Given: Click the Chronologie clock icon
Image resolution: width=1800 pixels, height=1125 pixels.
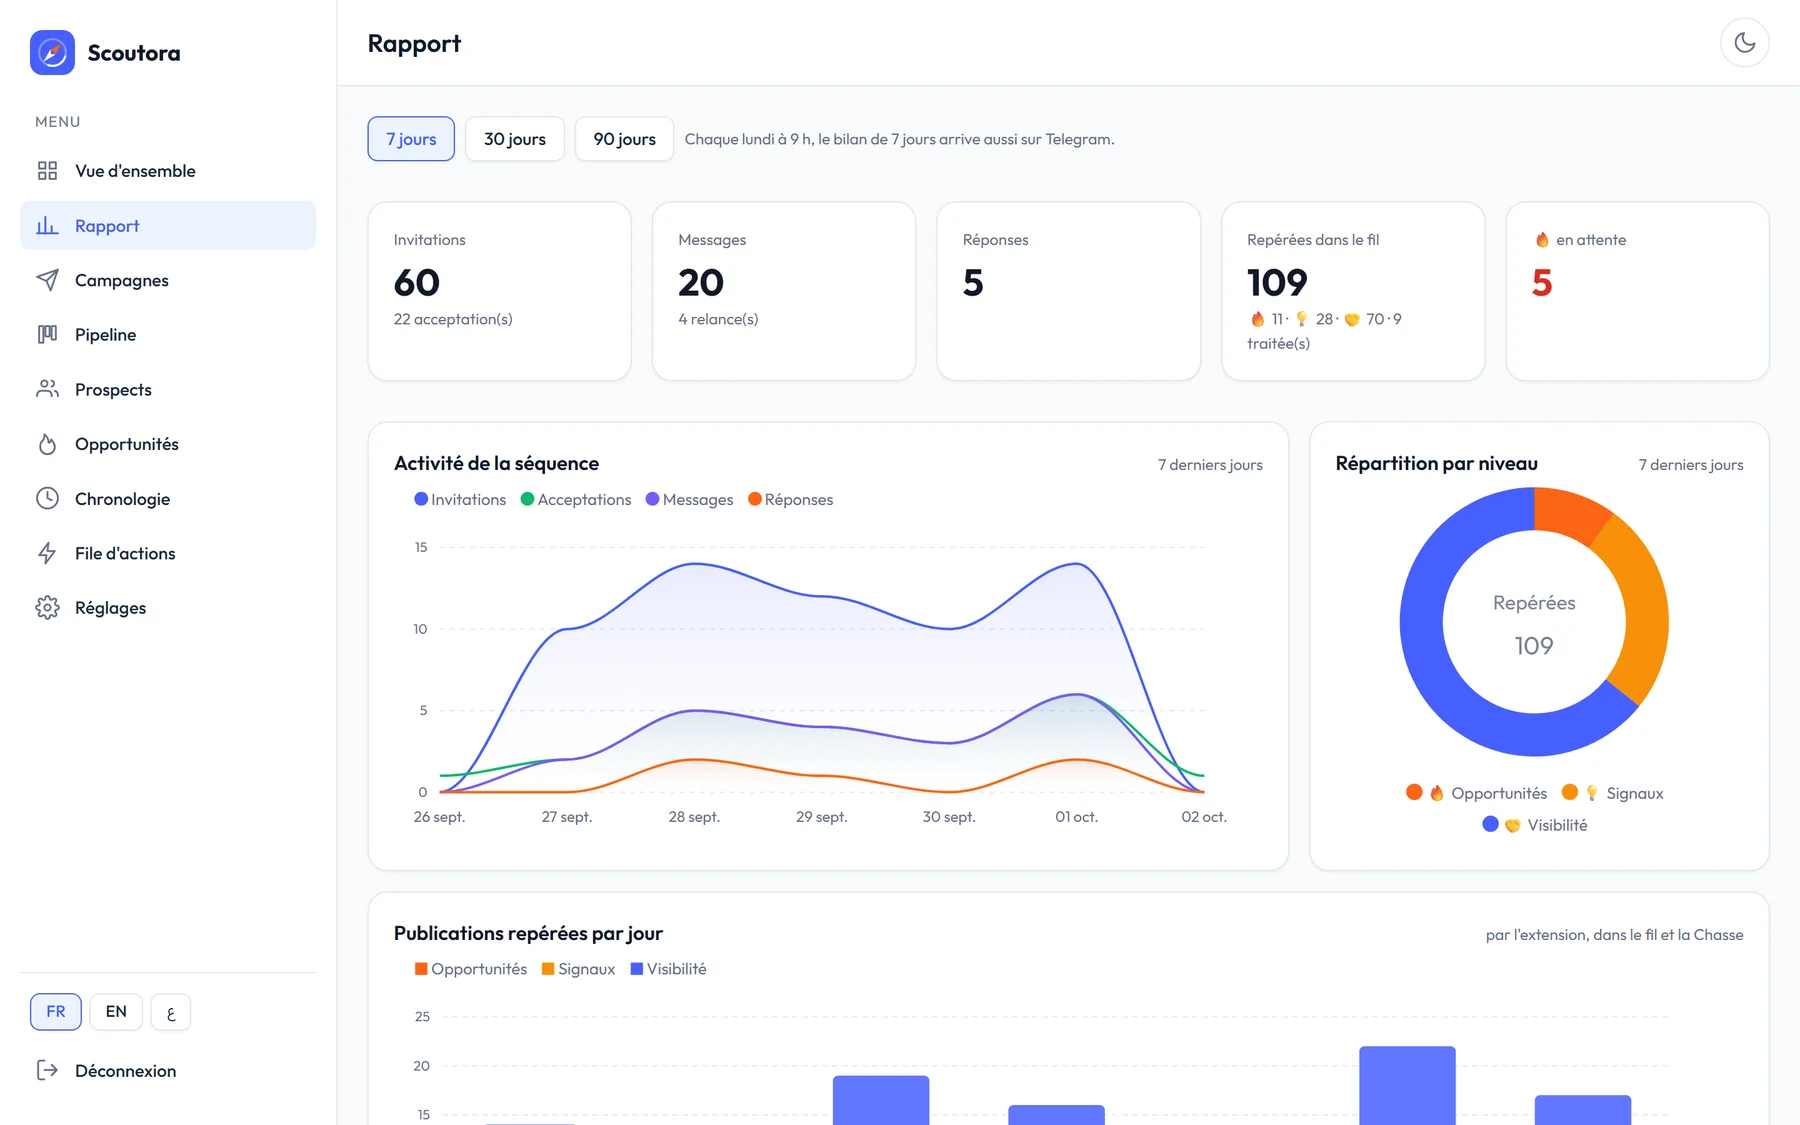Looking at the screenshot, I should pyautogui.click(x=47, y=498).
